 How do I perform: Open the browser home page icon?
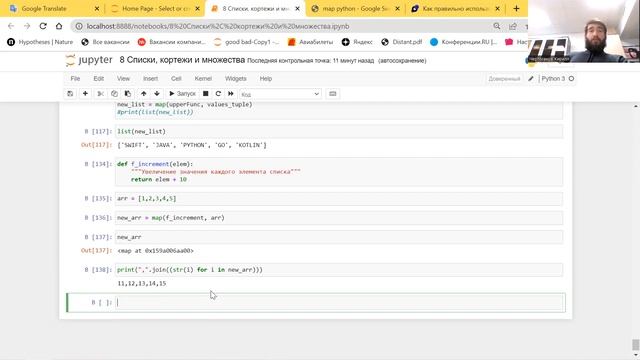pos(59,26)
